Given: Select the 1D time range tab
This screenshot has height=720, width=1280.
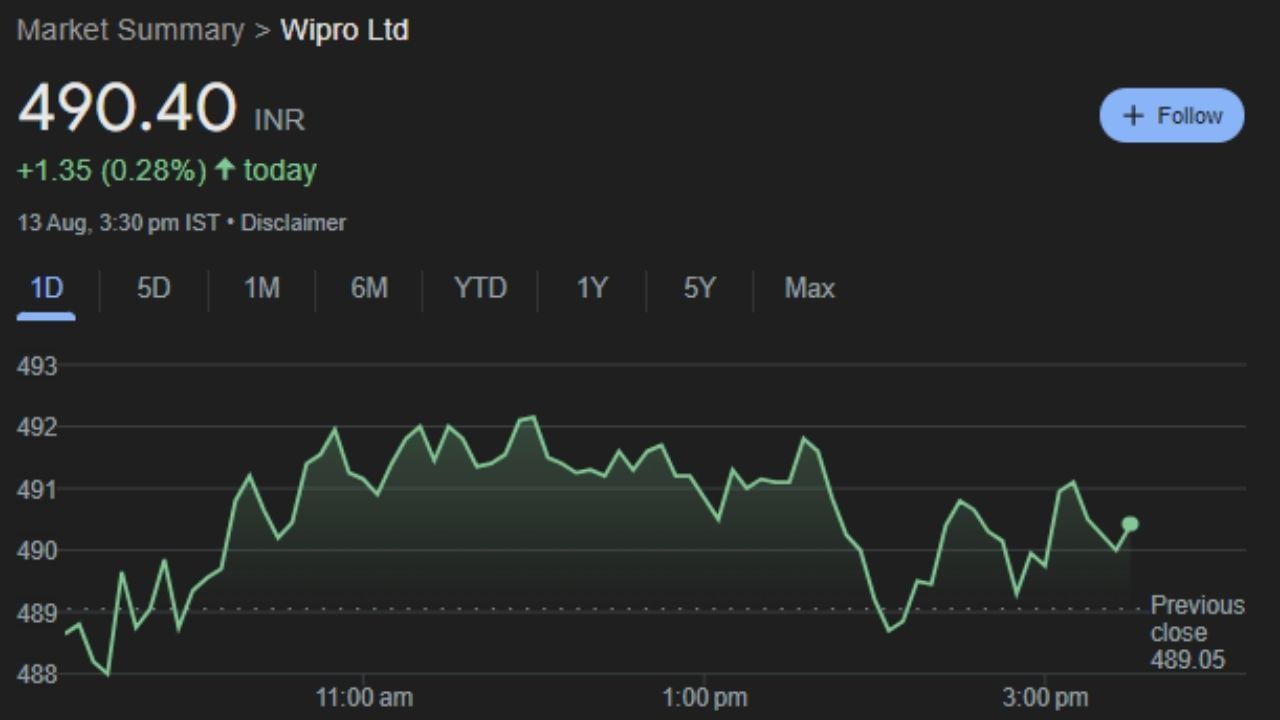Looking at the screenshot, I should pos(46,289).
